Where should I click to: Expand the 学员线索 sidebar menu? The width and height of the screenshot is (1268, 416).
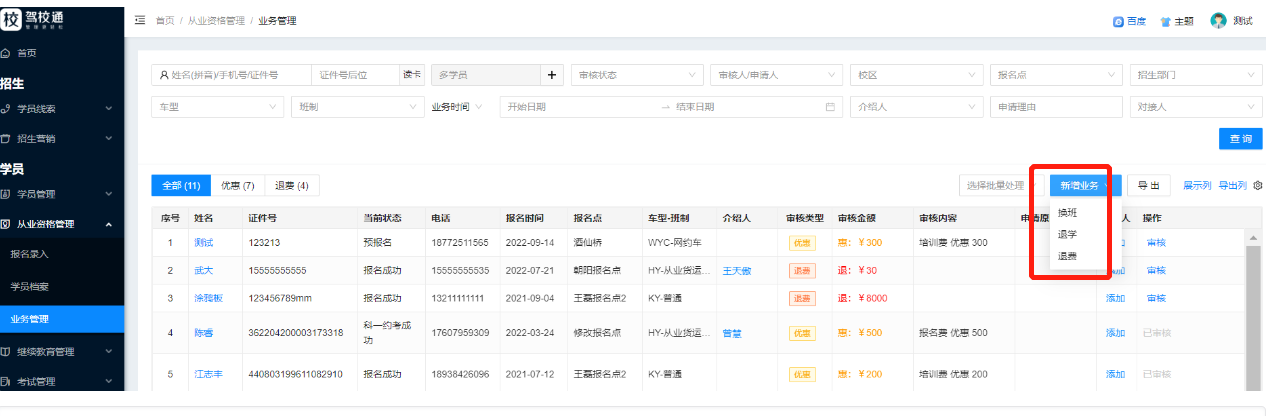pyautogui.click(x=62, y=109)
